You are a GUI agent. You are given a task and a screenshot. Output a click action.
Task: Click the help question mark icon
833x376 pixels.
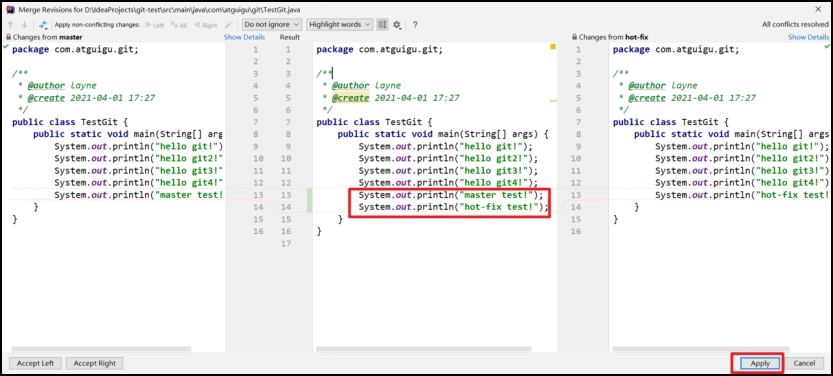click(415, 25)
